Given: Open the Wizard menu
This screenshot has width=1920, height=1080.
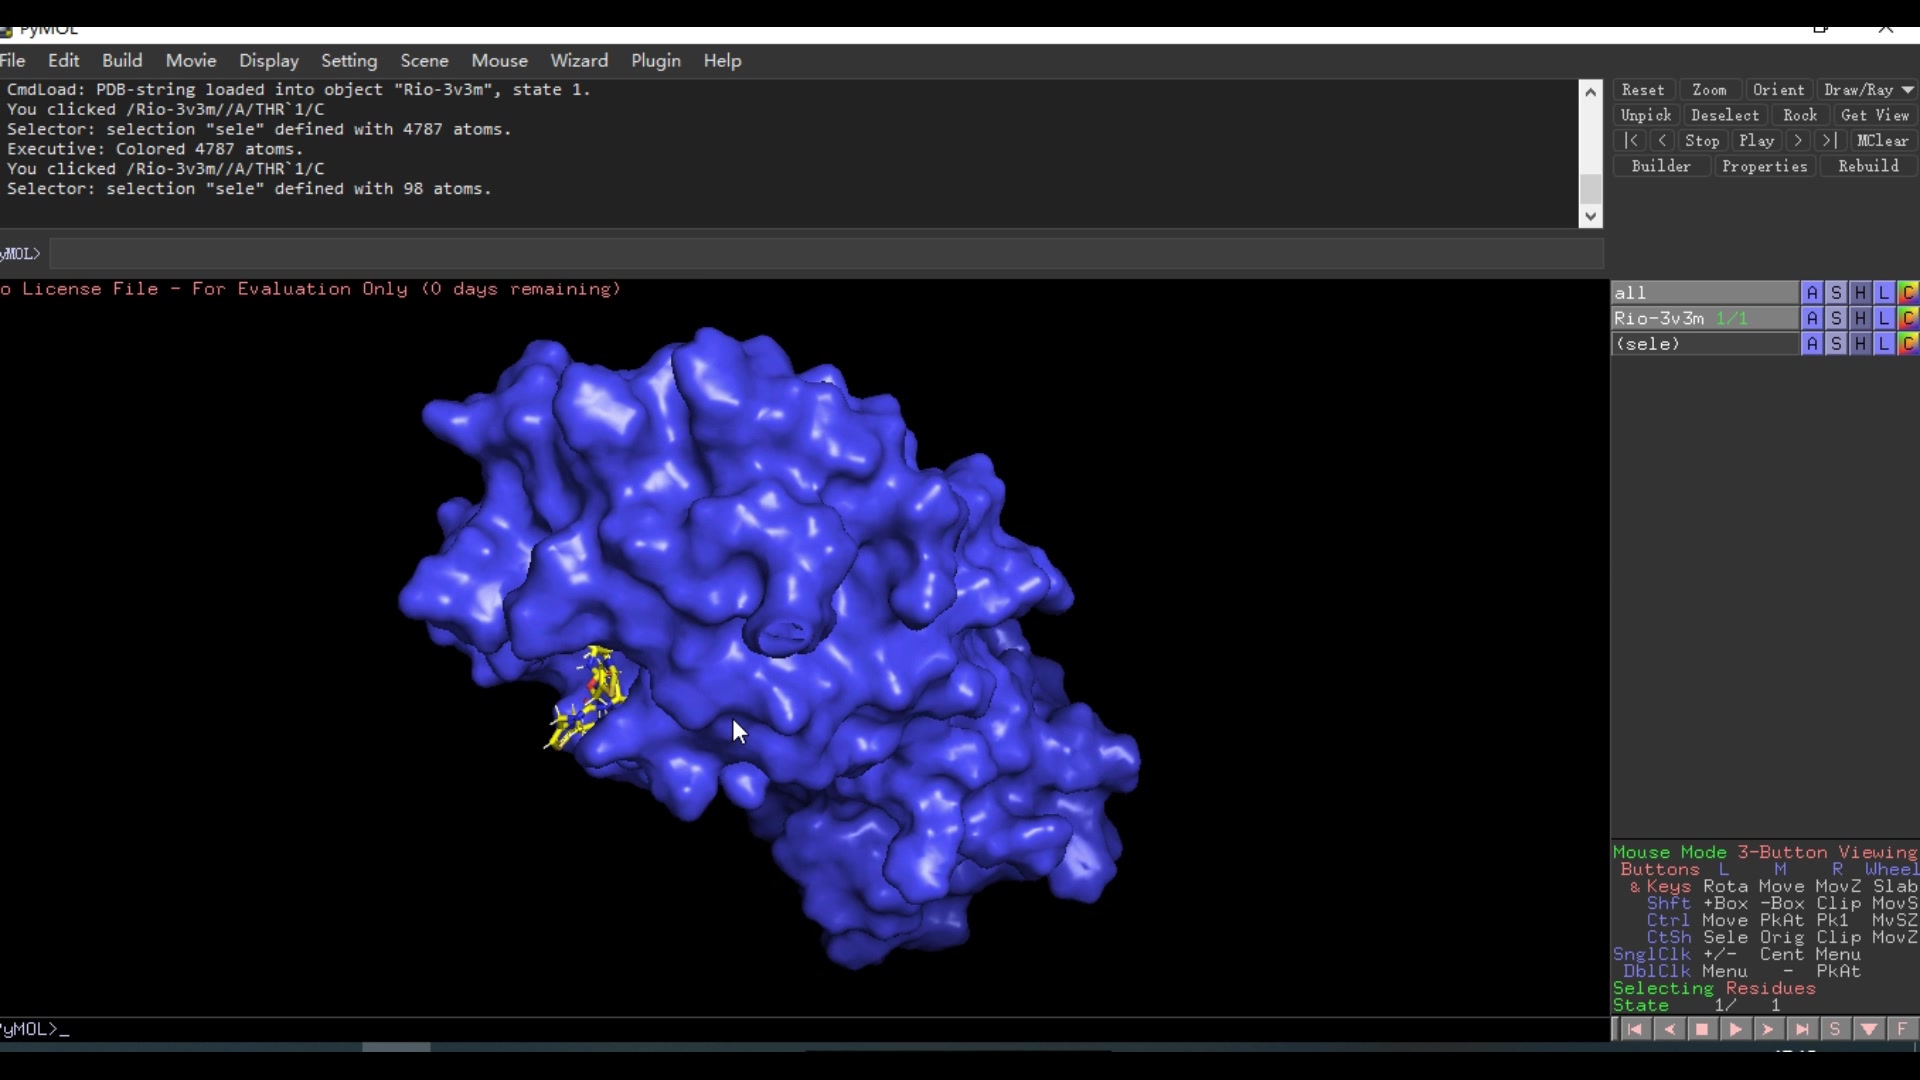Looking at the screenshot, I should [x=579, y=61].
